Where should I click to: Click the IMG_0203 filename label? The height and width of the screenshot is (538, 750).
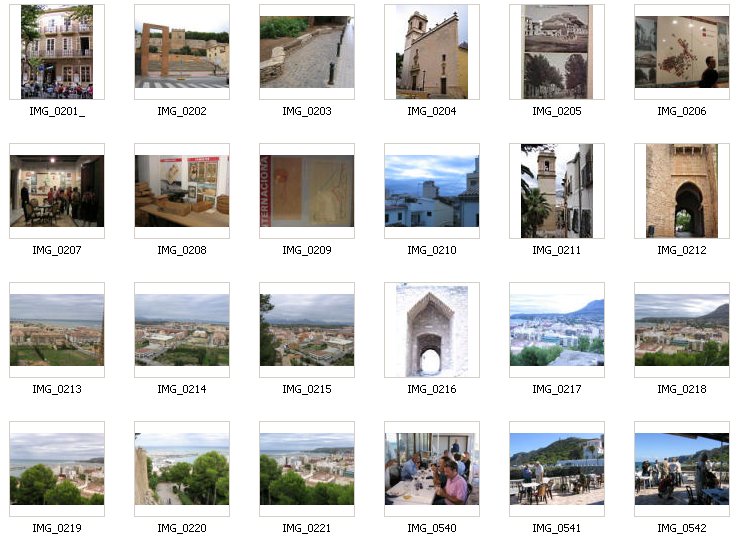pos(307,111)
